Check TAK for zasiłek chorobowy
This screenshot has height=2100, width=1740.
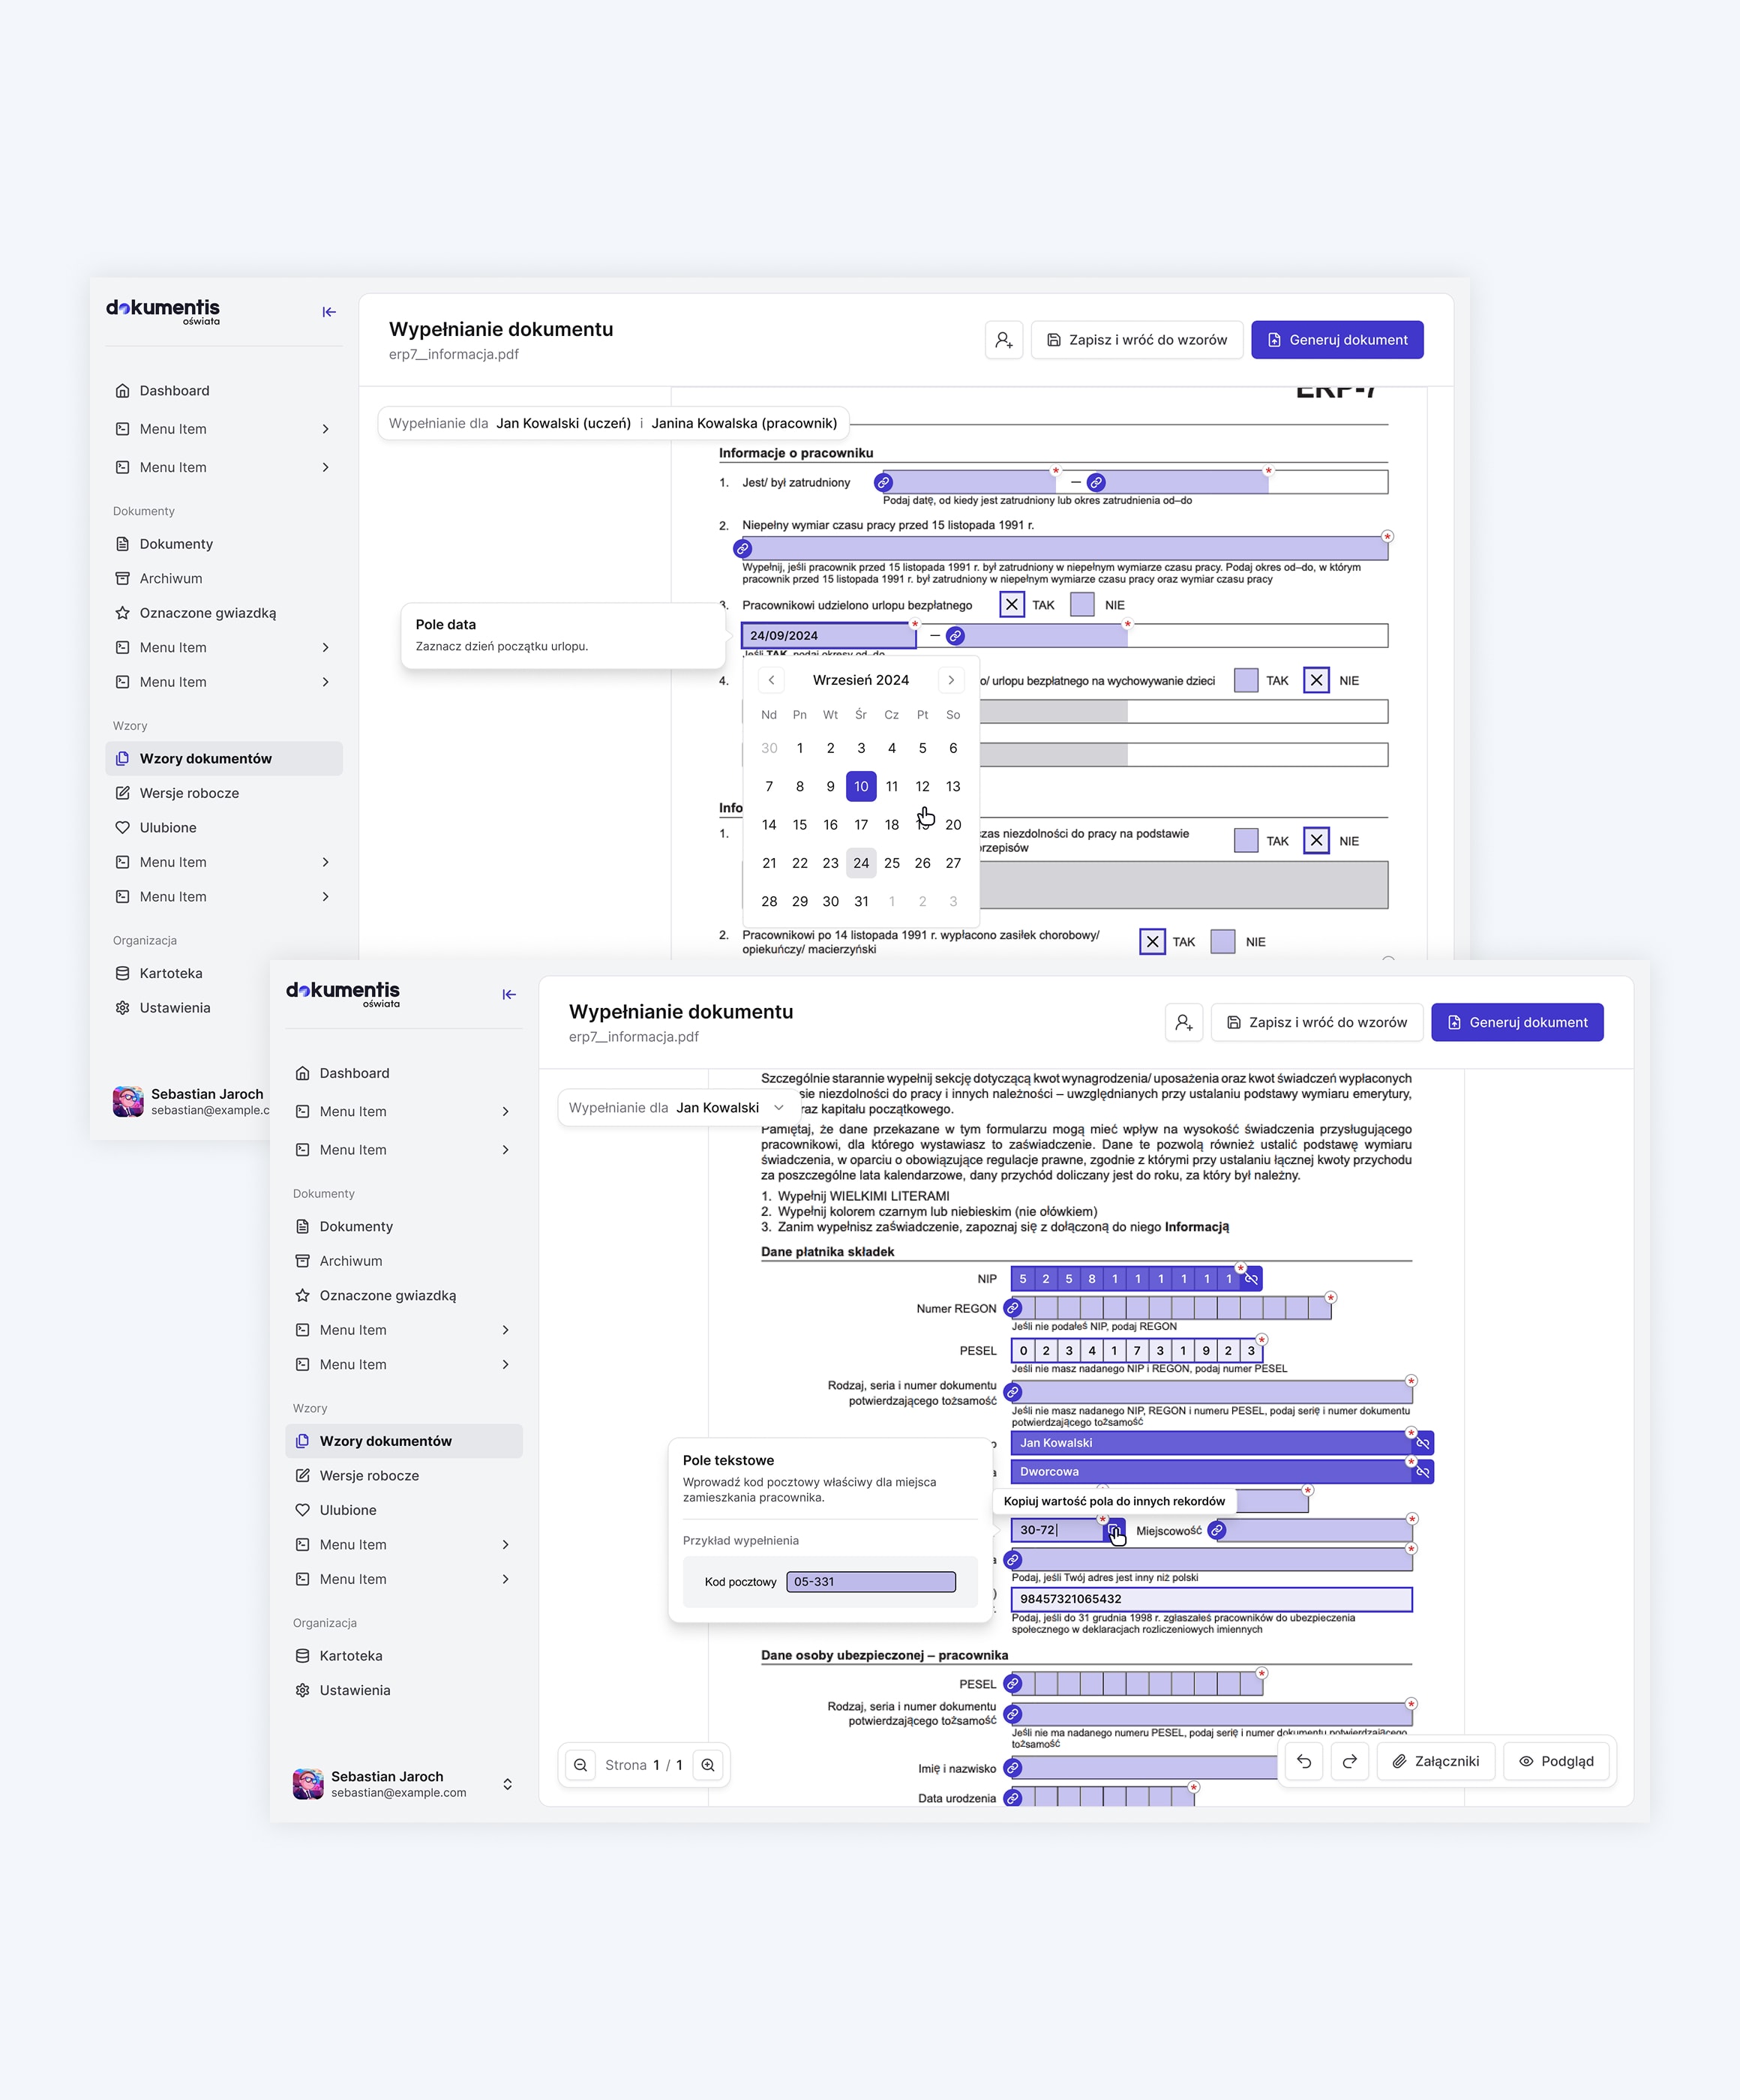pos(1153,942)
